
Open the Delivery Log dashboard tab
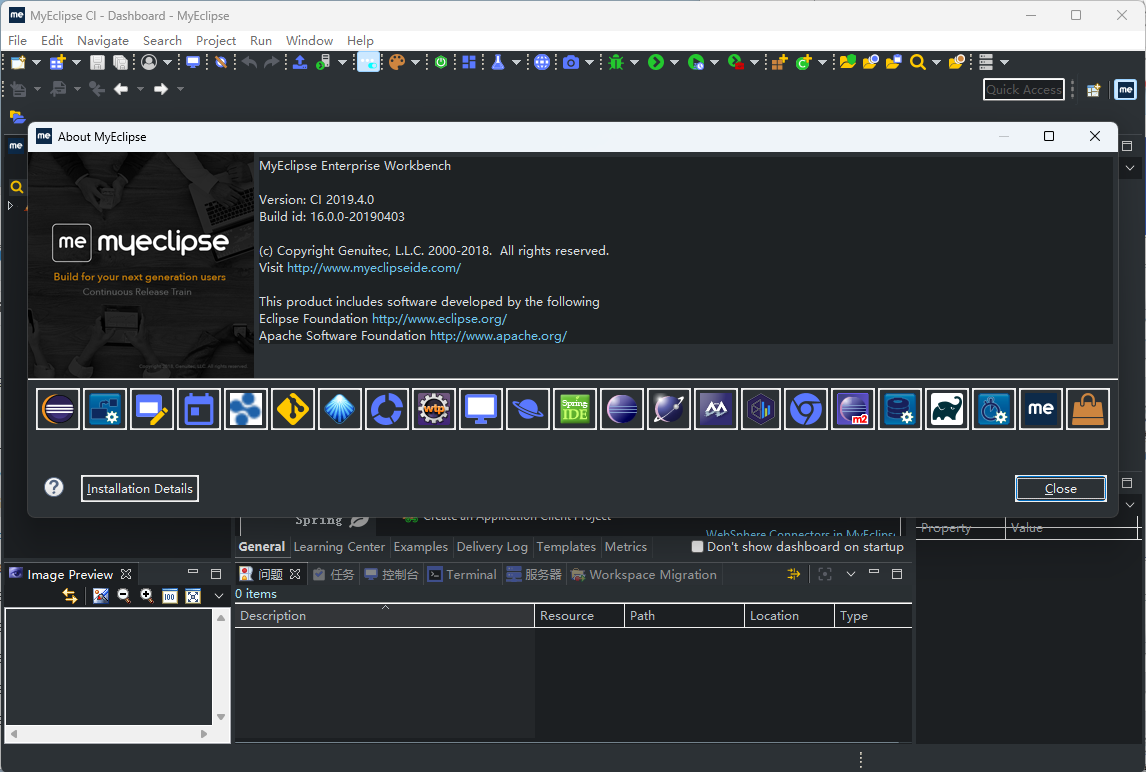click(x=492, y=547)
